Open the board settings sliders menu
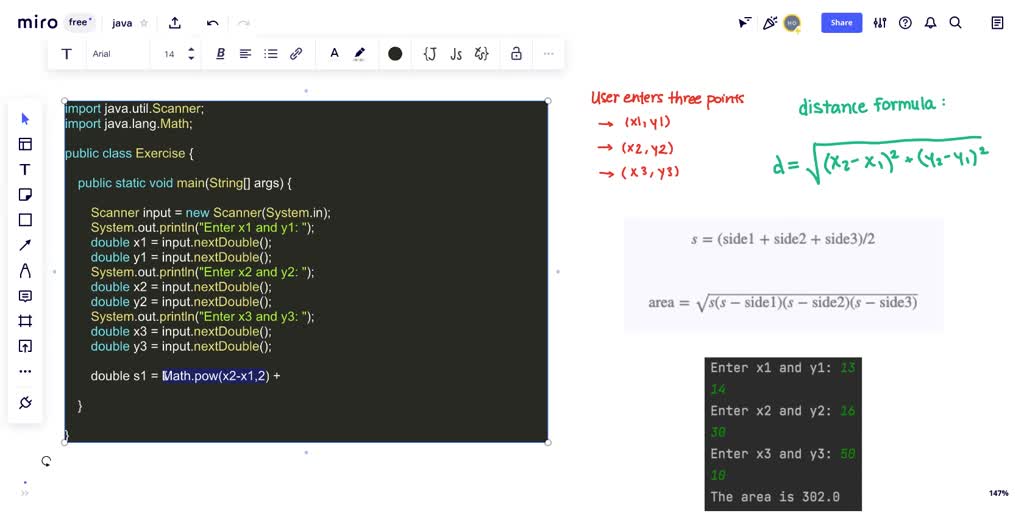Screen dimensions: 1024x516 point(880,23)
